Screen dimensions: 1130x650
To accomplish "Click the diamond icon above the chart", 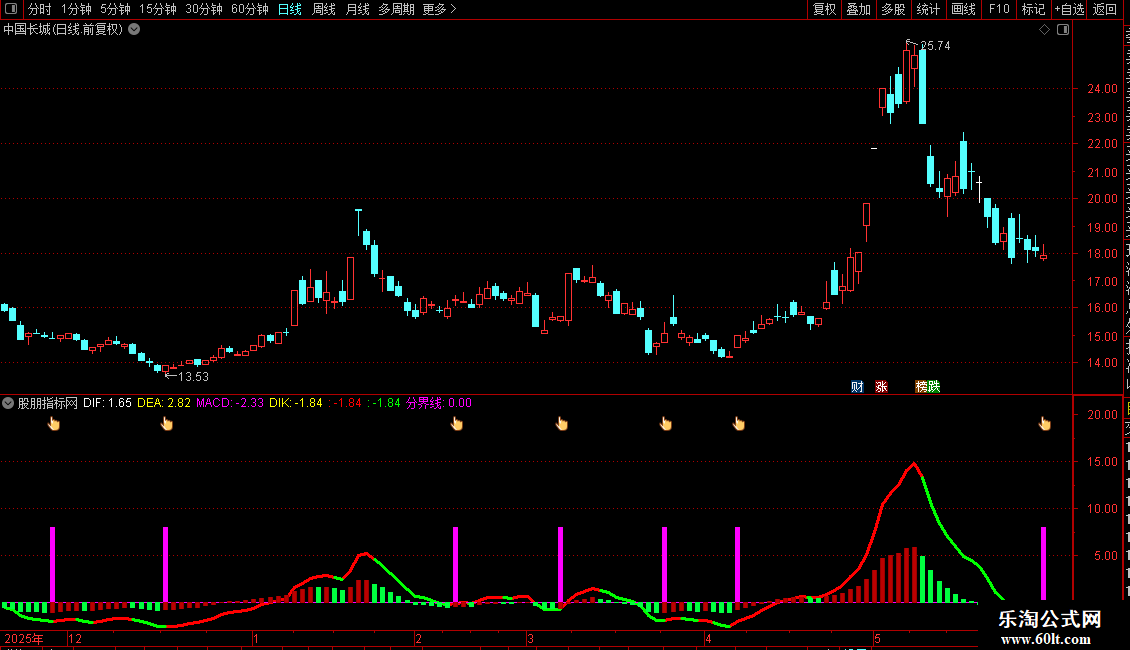I will pyautogui.click(x=1044, y=30).
